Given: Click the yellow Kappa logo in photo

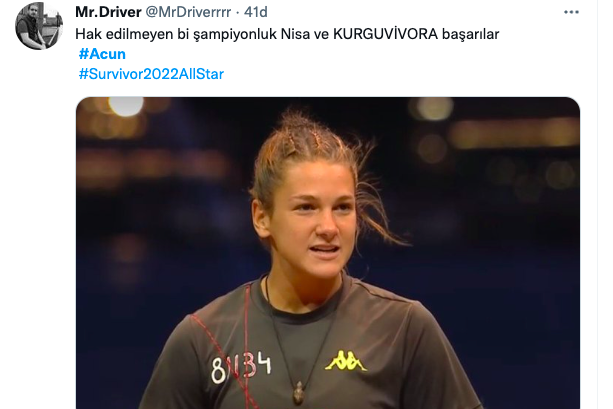Looking at the screenshot, I should (x=345, y=361).
